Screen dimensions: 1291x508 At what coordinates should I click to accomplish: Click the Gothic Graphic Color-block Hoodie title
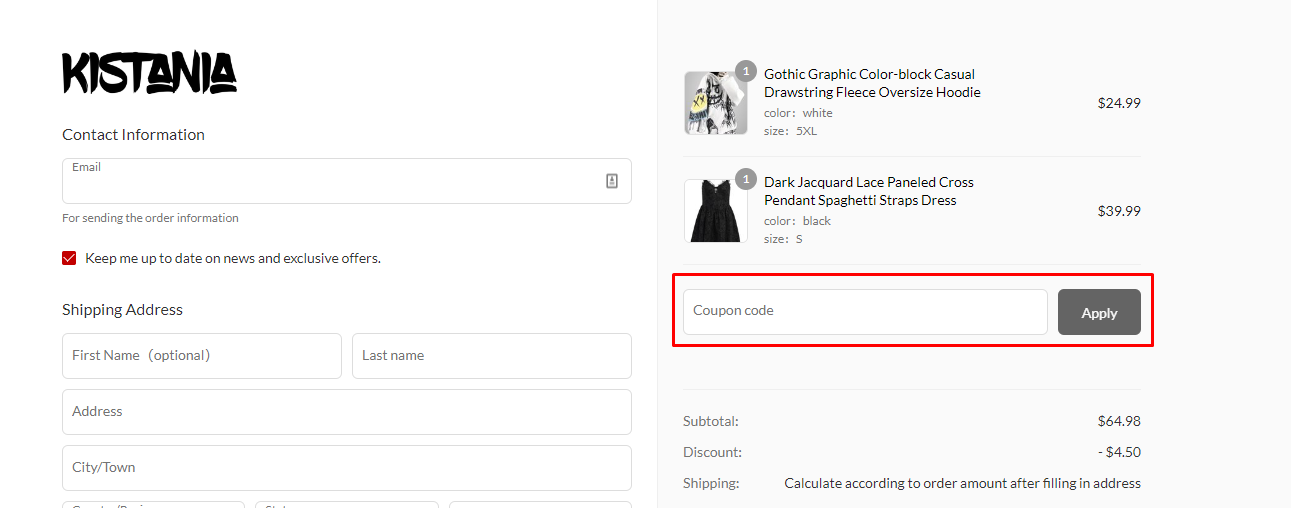[872, 83]
